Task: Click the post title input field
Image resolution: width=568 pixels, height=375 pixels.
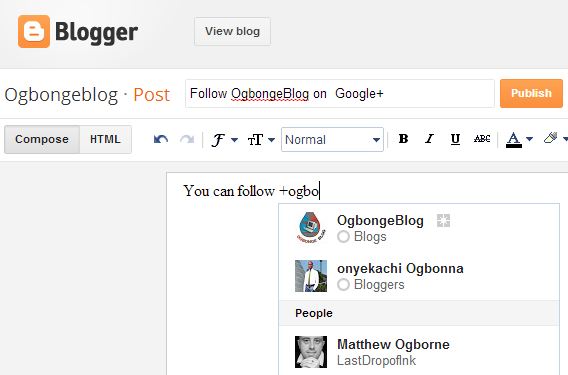Action: pos(340,93)
